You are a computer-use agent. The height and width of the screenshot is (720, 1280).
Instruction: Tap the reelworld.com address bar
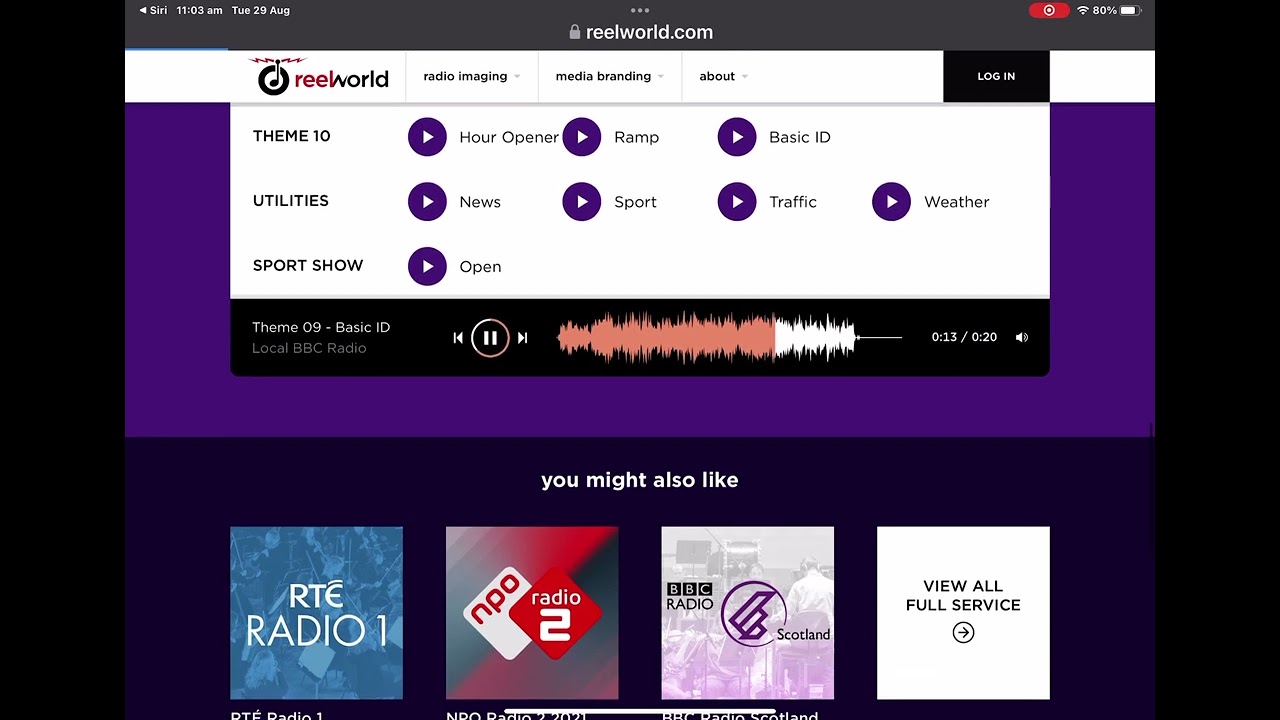coord(640,32)
